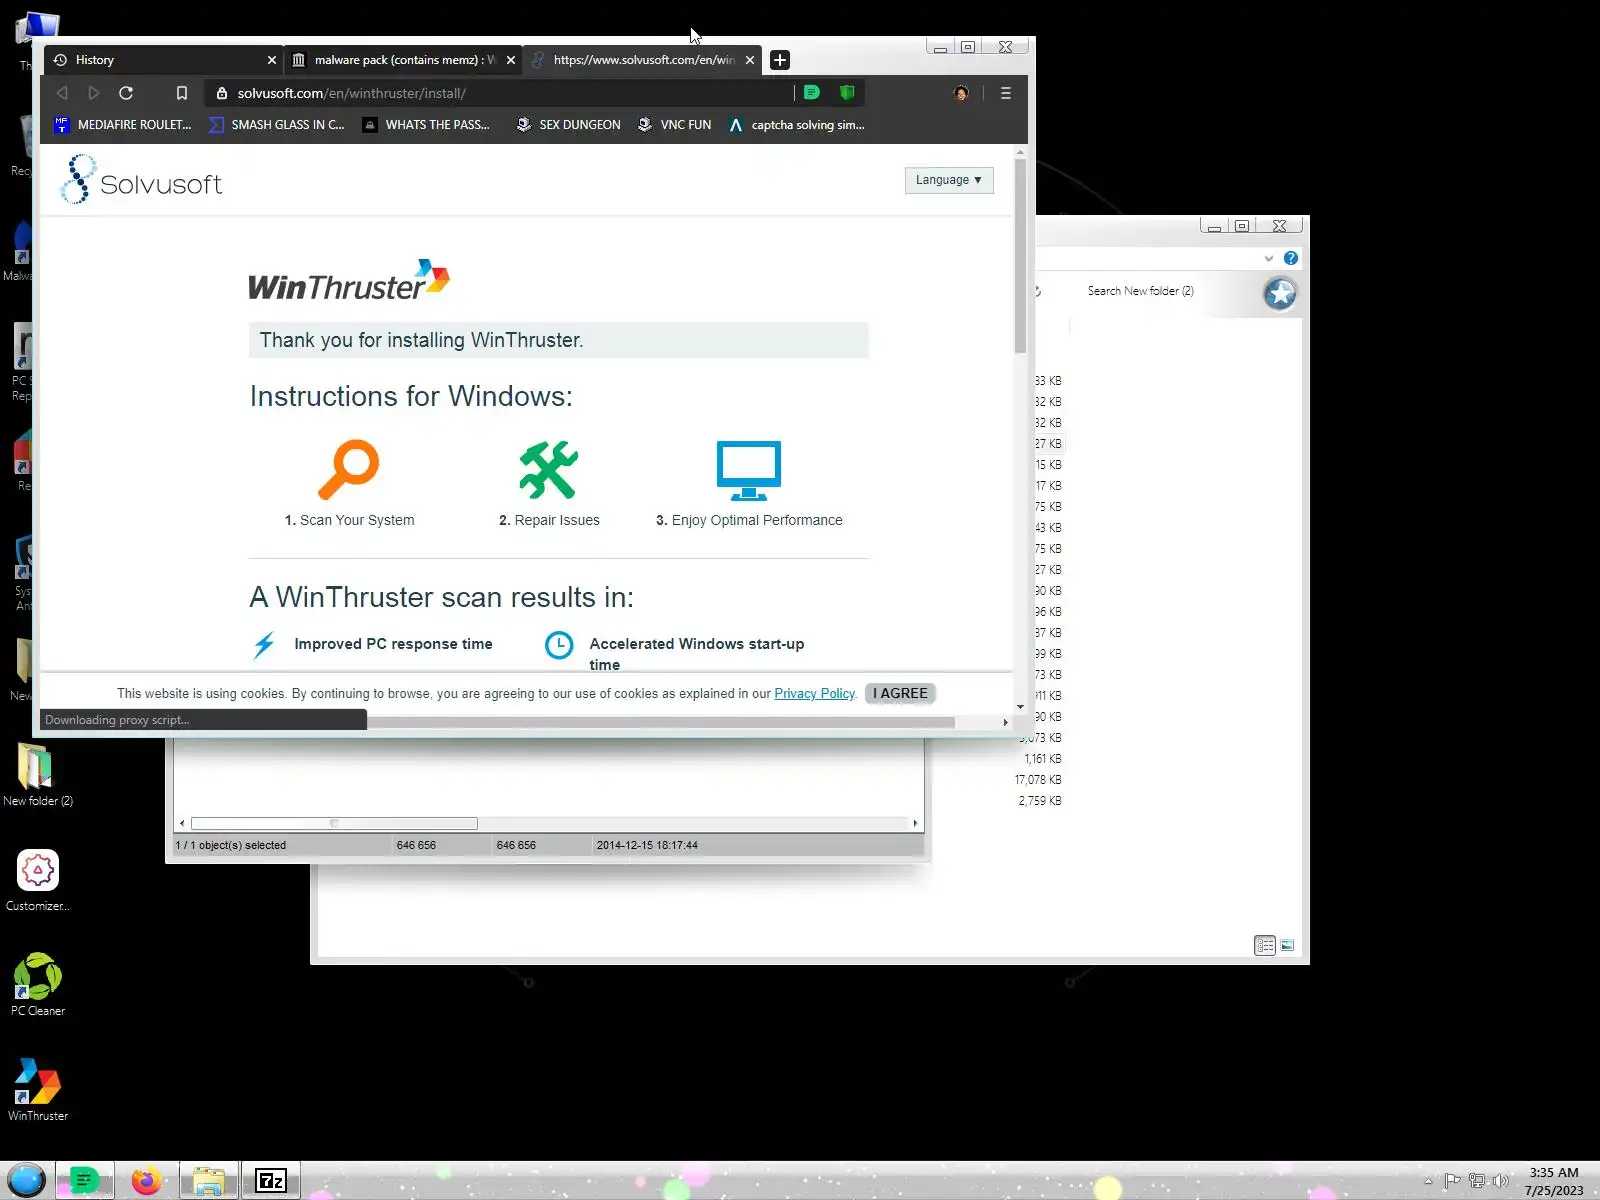
Task: Switch Explorer to details view icon
Action: (1265, 945)
